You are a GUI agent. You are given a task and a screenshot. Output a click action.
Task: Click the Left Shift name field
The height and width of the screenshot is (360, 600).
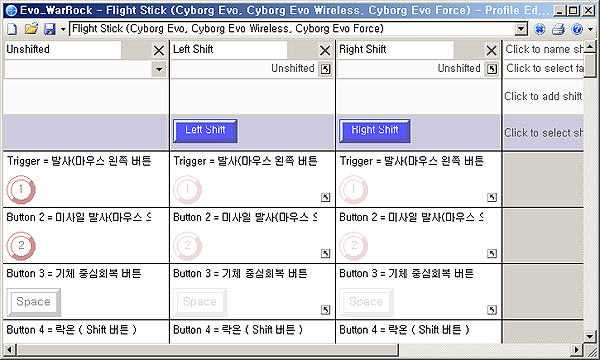229,50
